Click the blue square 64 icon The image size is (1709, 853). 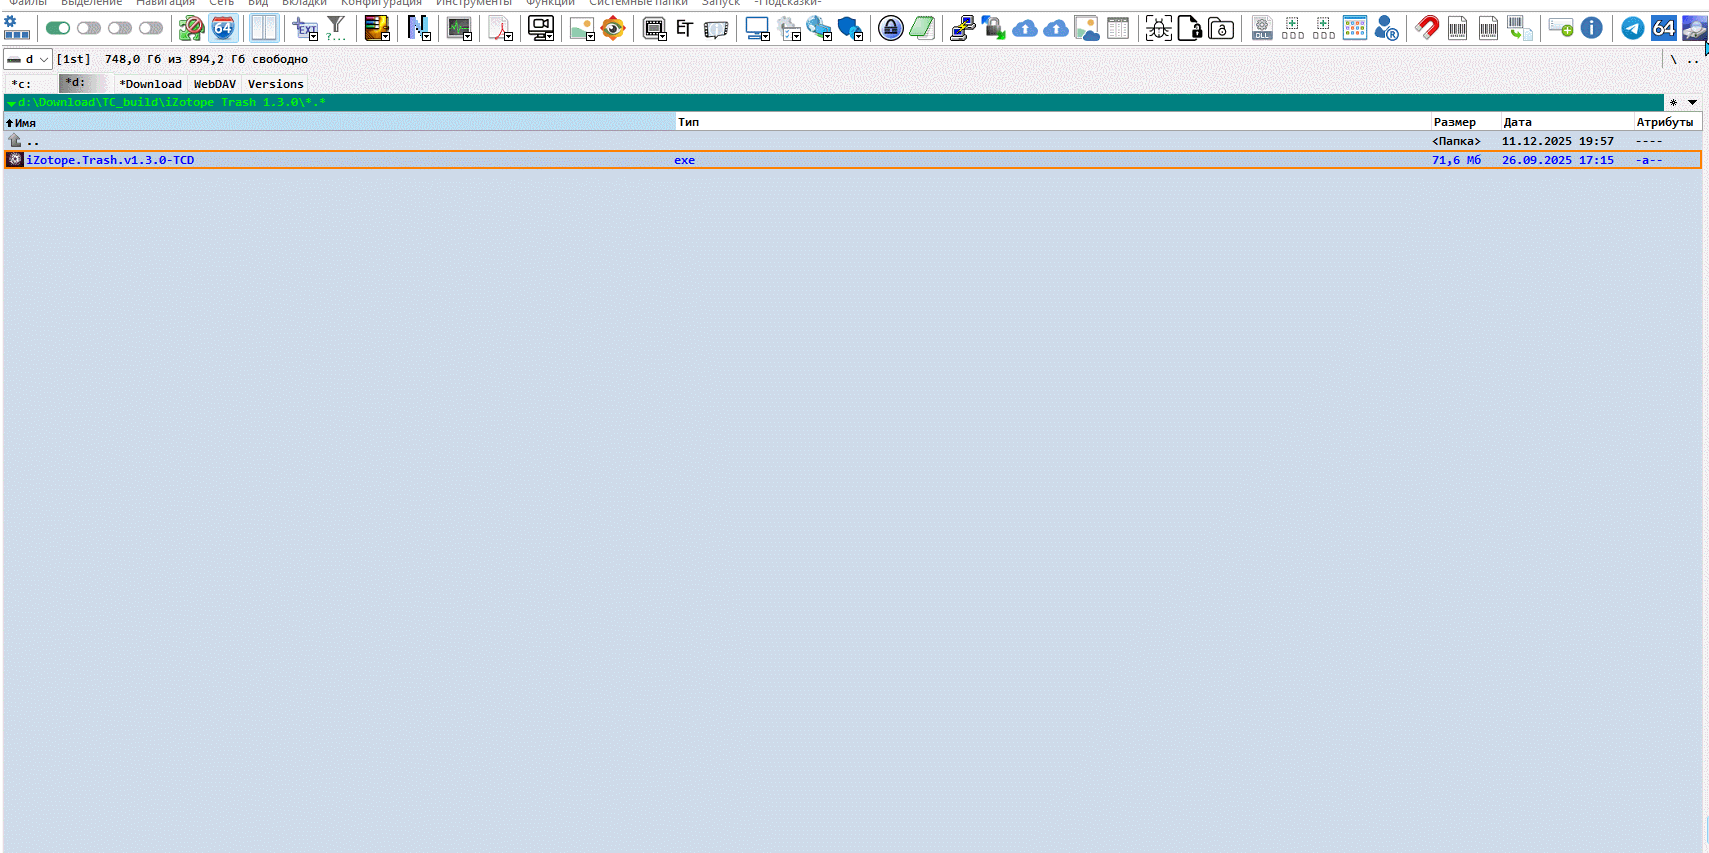click(1664, 28)
